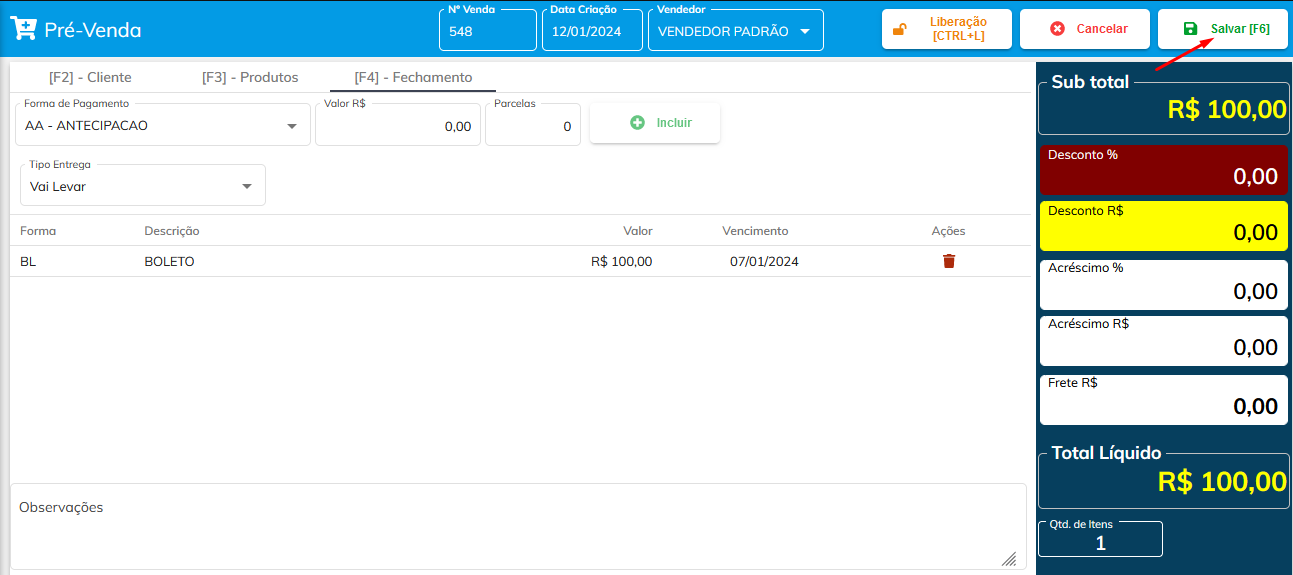The width and height of the screenshot is (1293, 575).
Task: Open the Vendedor dropdown
Action: (736, 30)
